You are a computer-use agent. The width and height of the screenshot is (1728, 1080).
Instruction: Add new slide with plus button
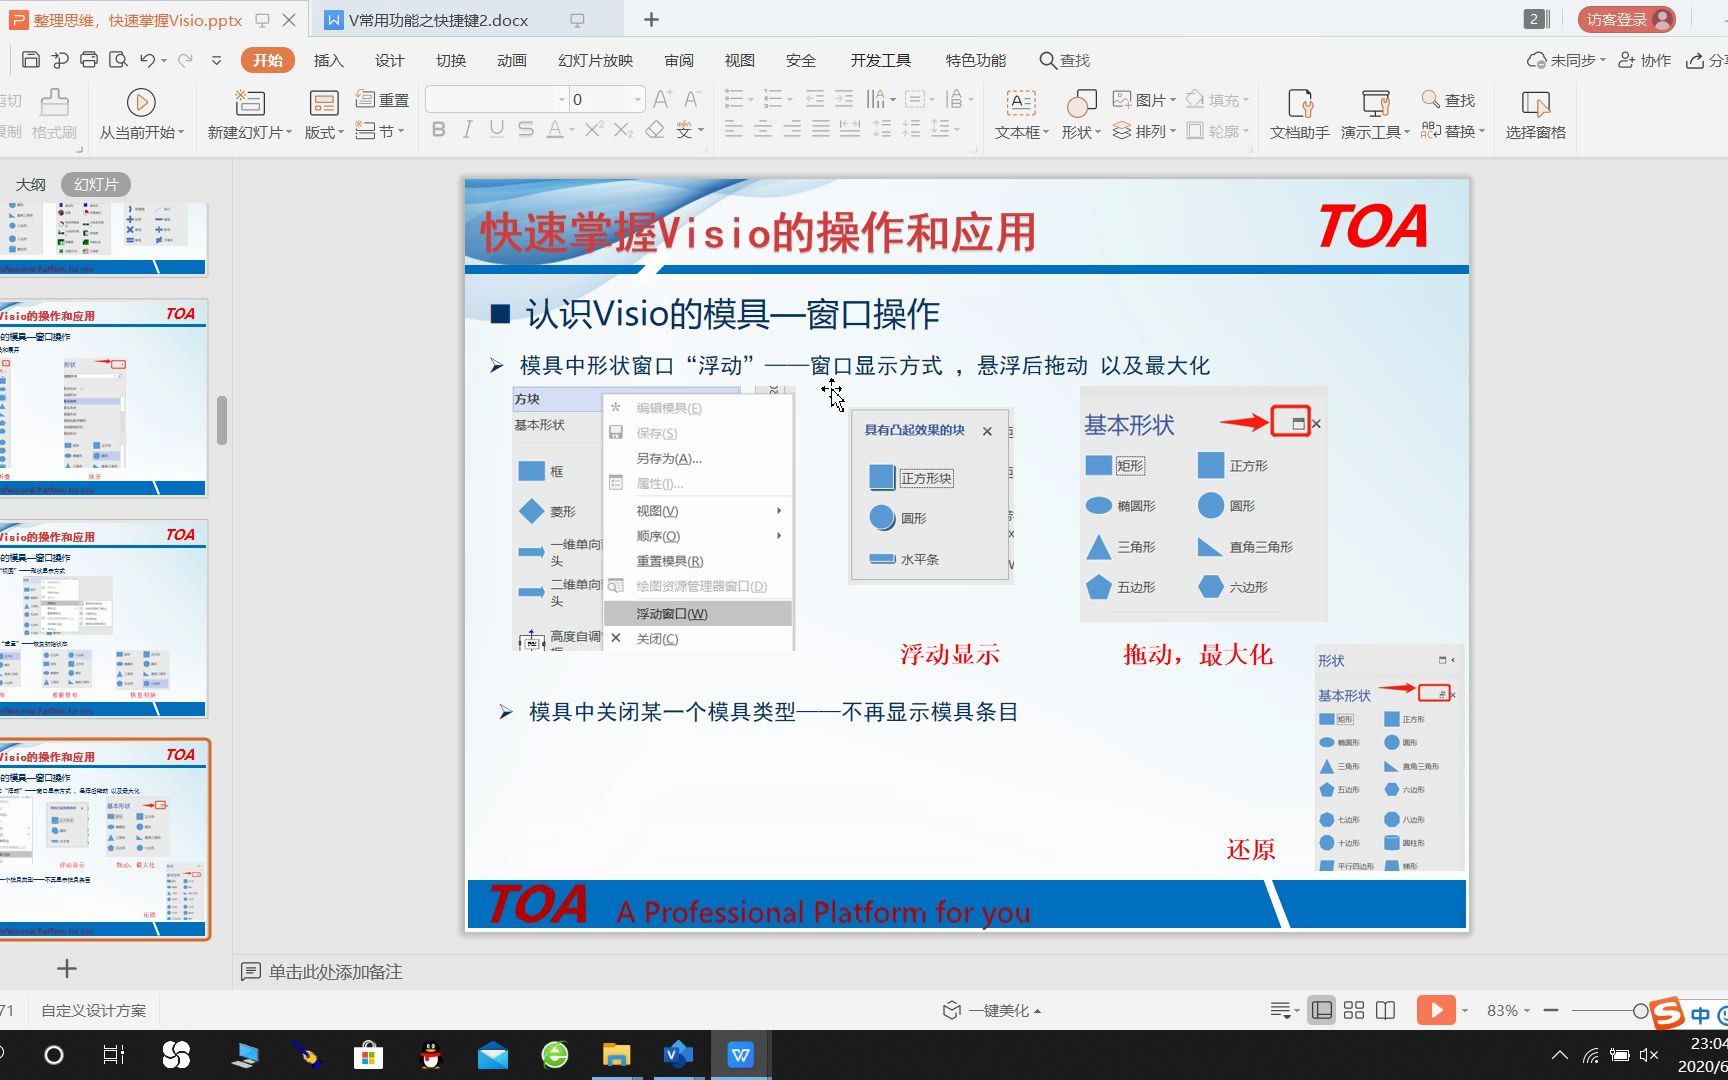pos(67,968)
